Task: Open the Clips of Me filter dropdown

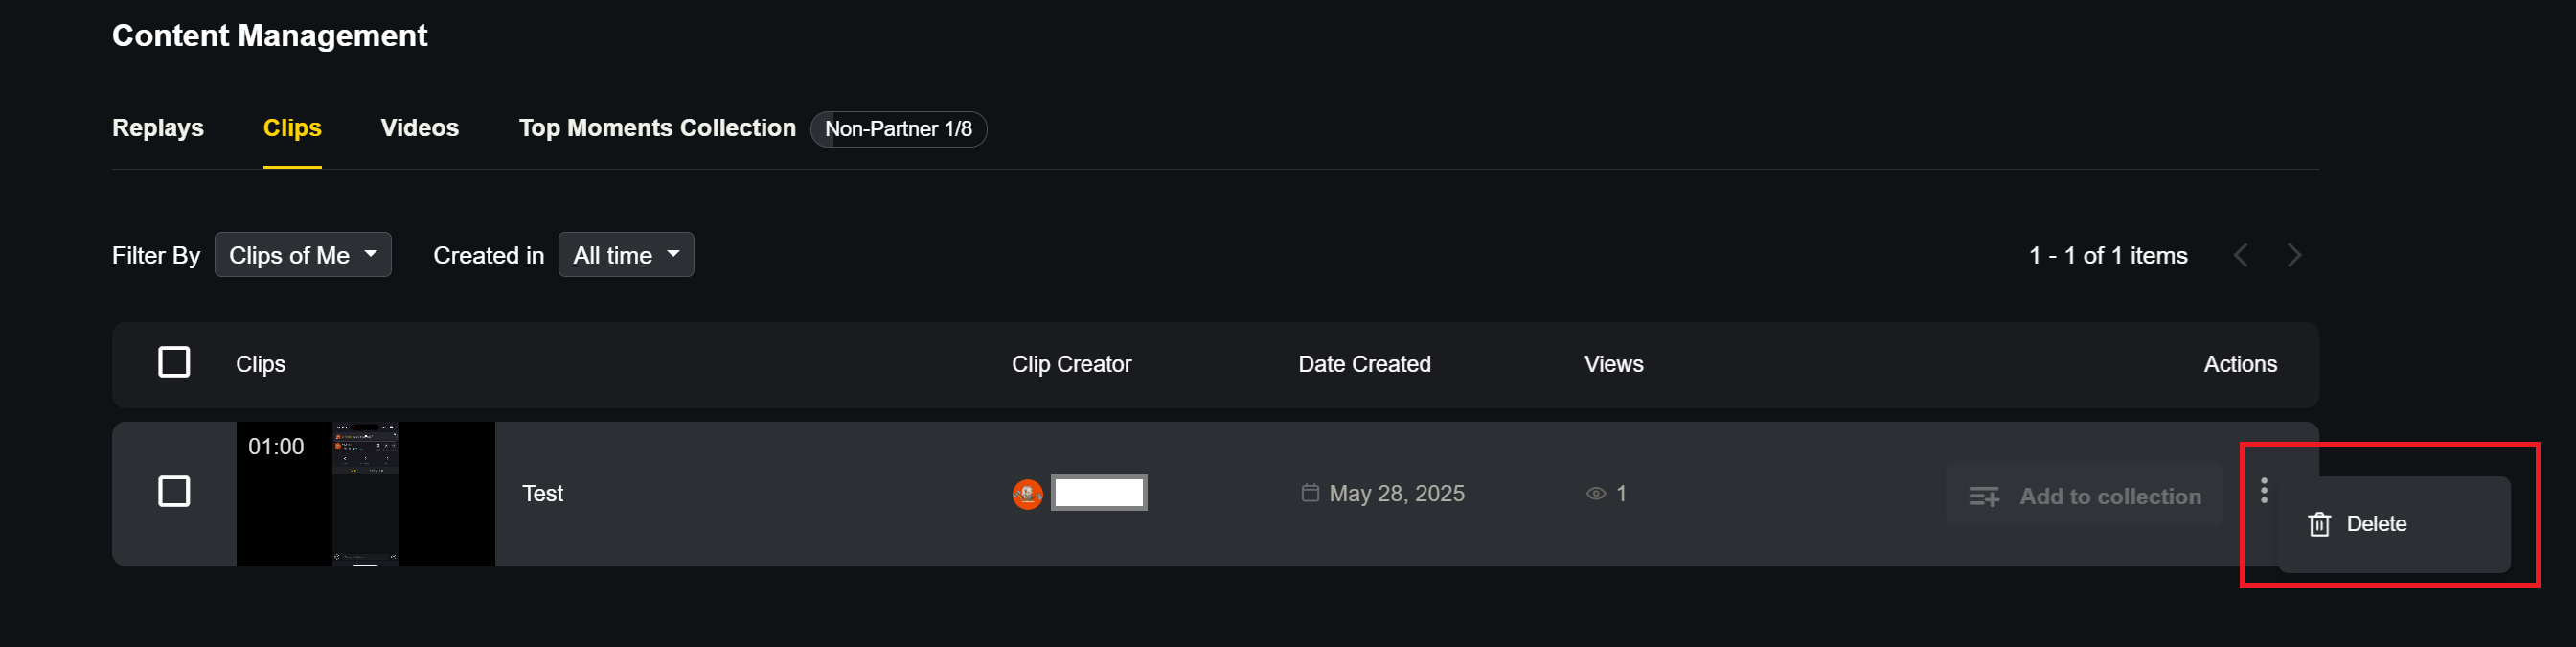Action: tap(303, 255)
